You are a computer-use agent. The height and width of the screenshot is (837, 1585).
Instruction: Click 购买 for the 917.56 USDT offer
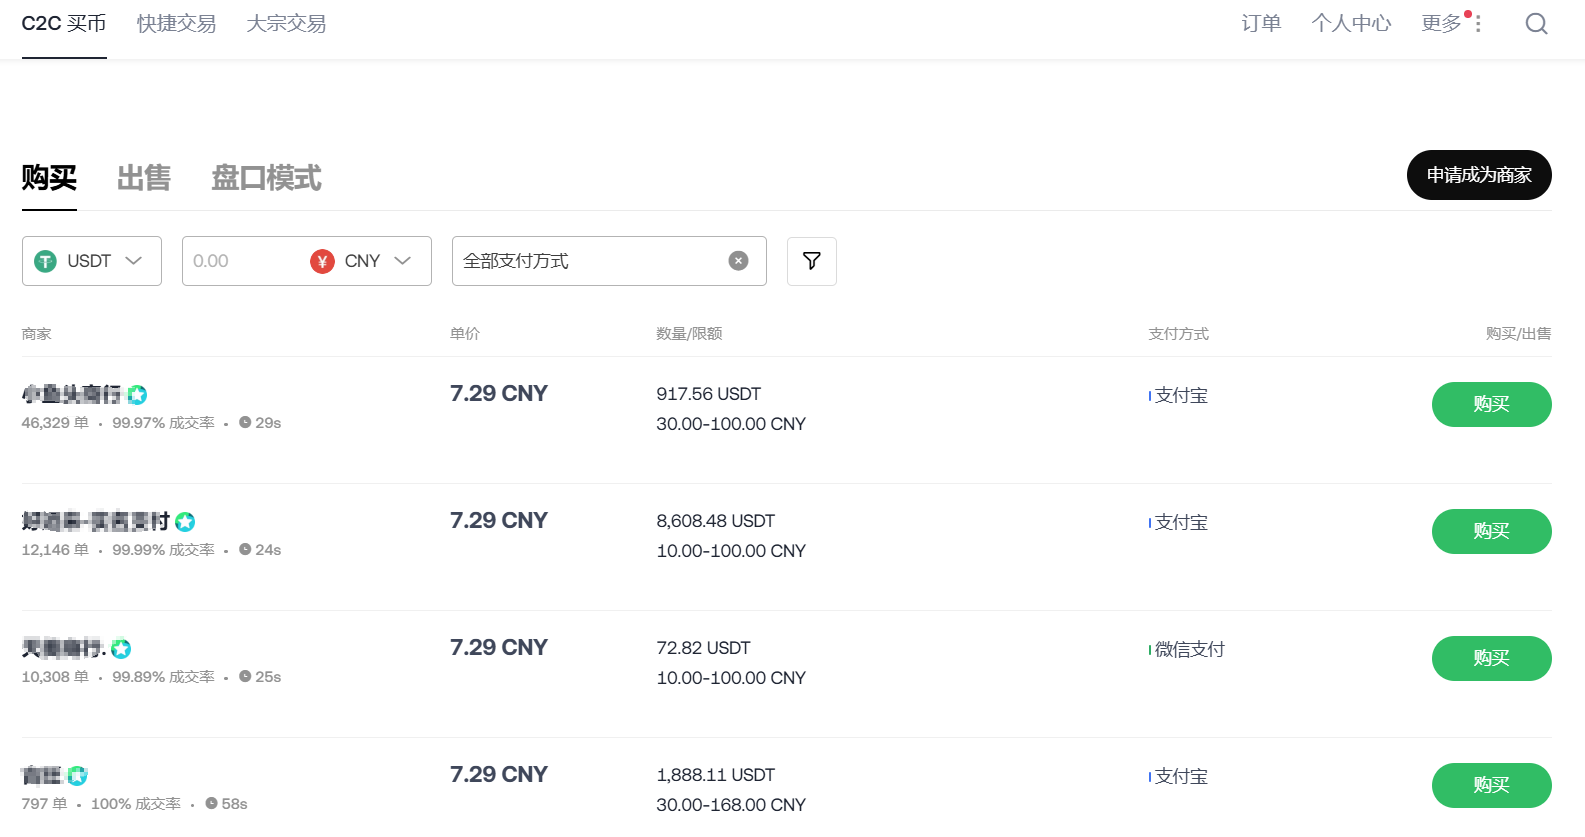click(1491, 404)
